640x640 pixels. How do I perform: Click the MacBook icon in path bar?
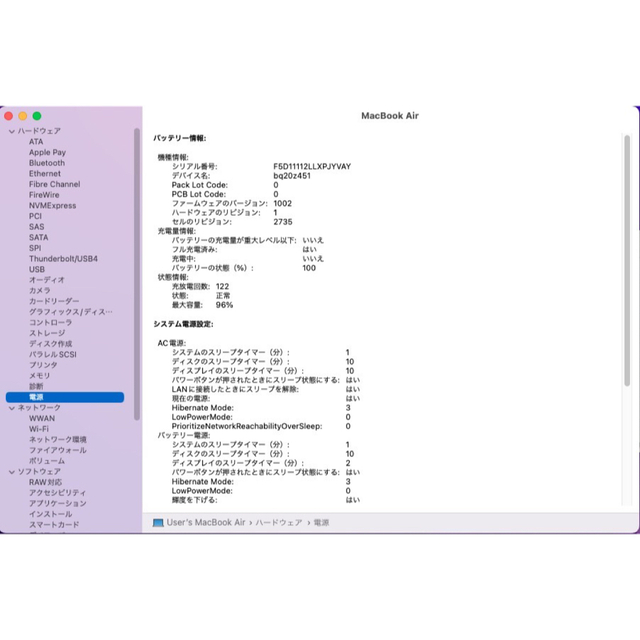click(158, 523)
